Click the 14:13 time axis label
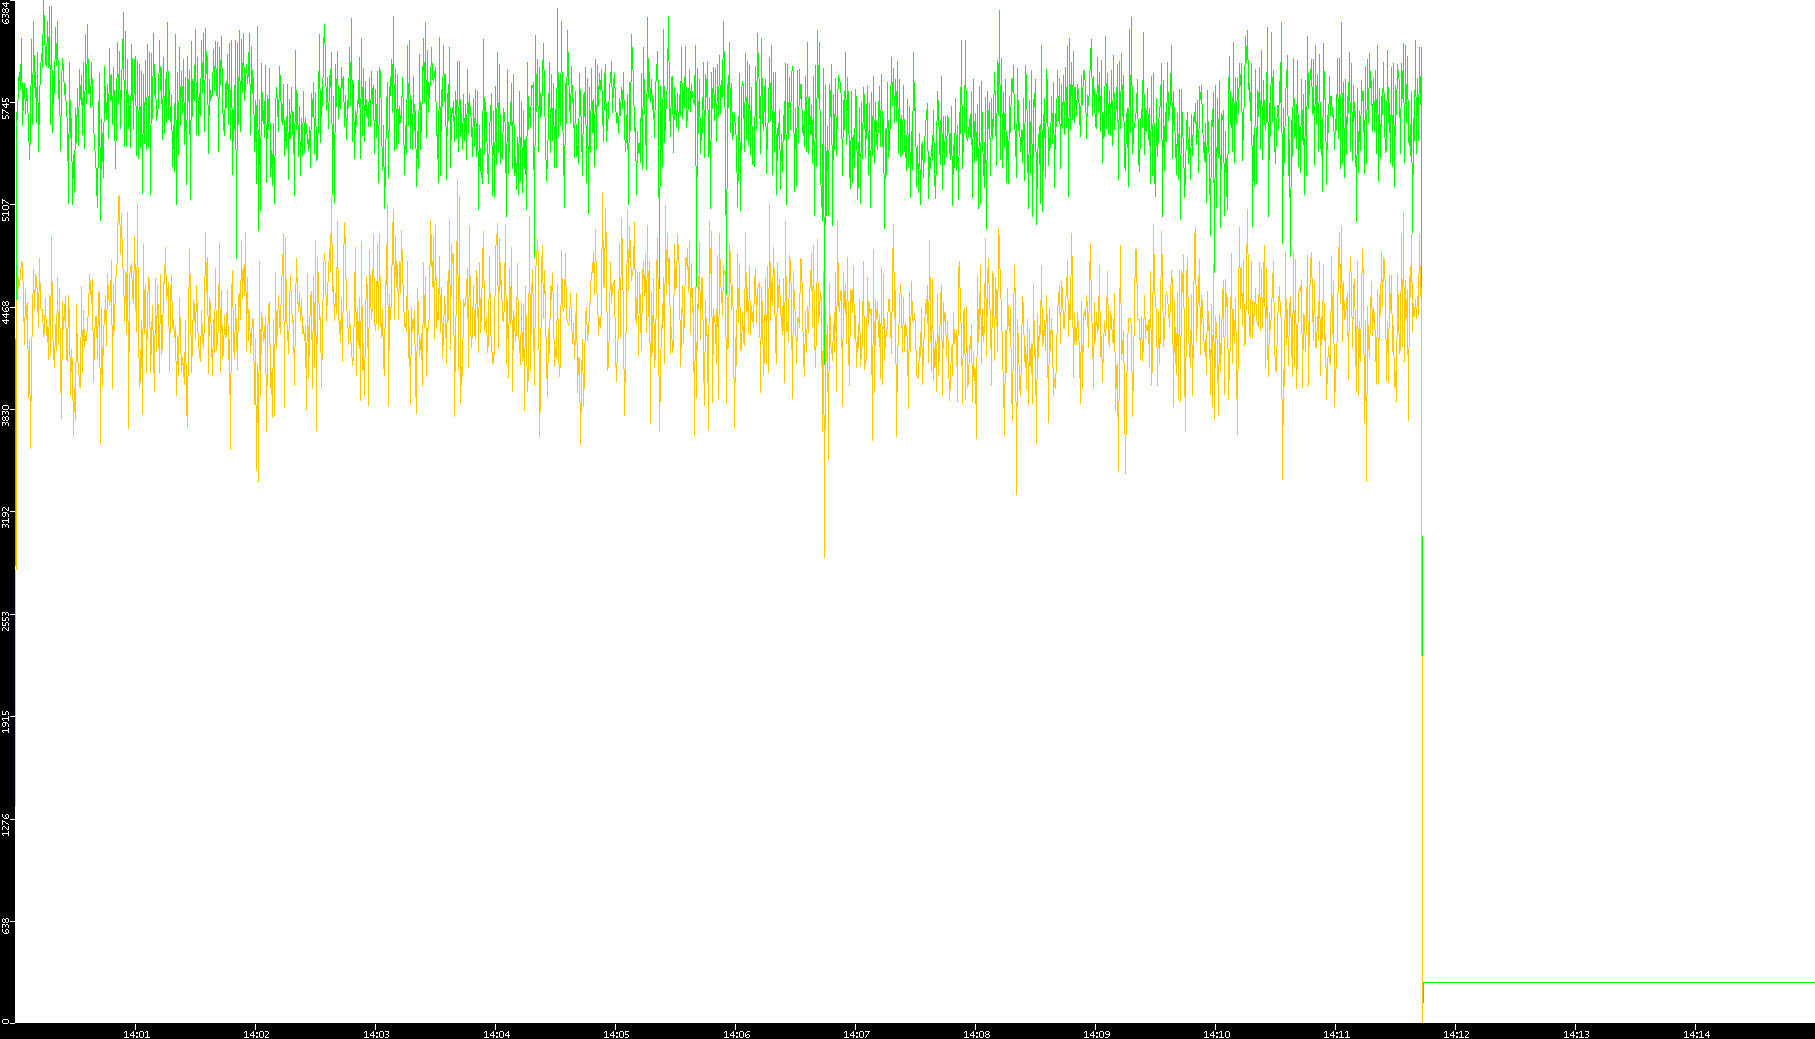The image size is (1815, 1039). pyautogui.click(x=1576, y=1033)
